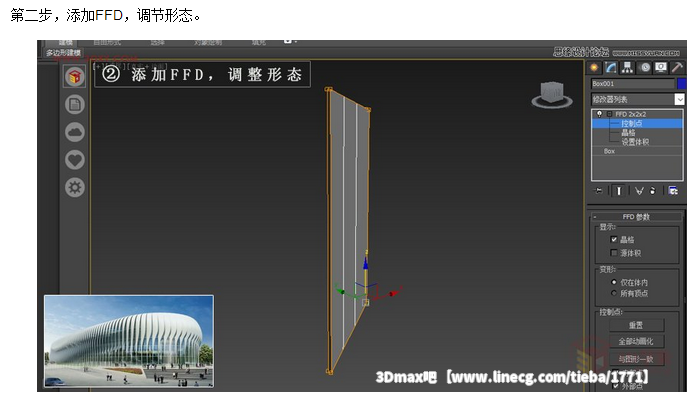Click the 全部动画化 button
Image resolution: width=688 pixels, height=396 pixels.
click(636, 341)
